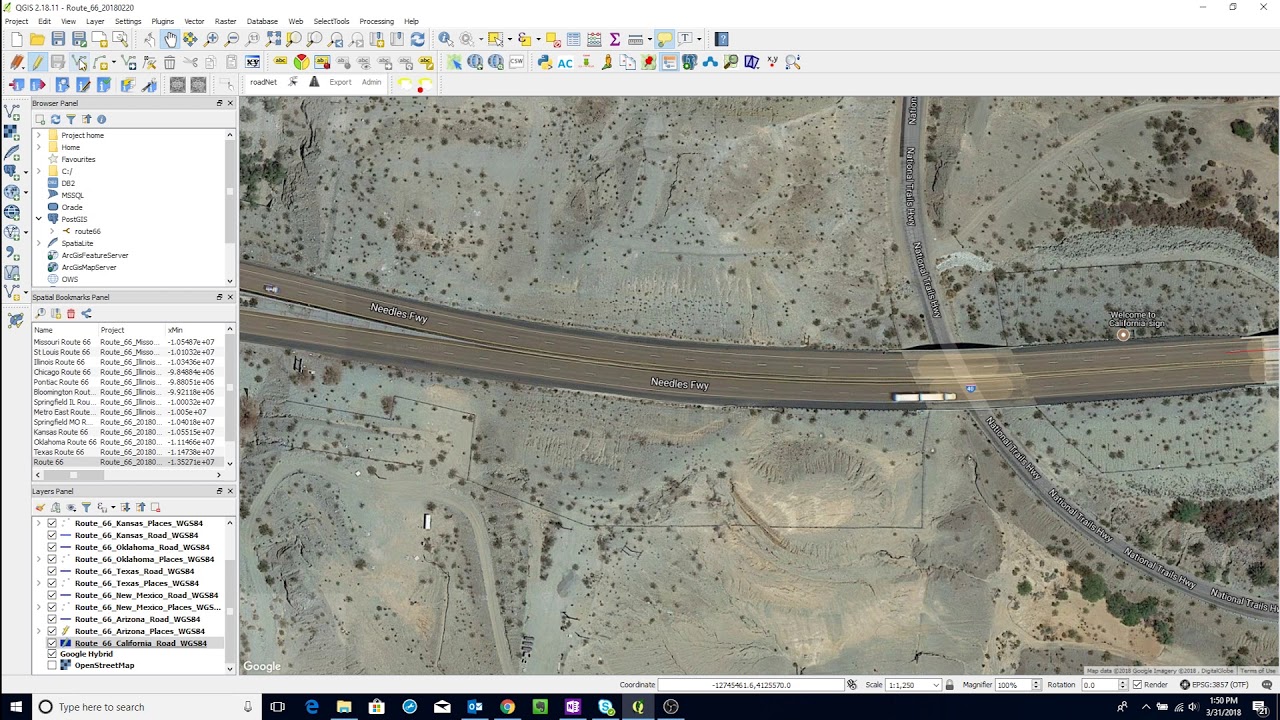Toggle visibility of Route_66_Texas_Road_WGS84 layer
The width and height of the screenshot is (1280, 720).
point(52,571)
